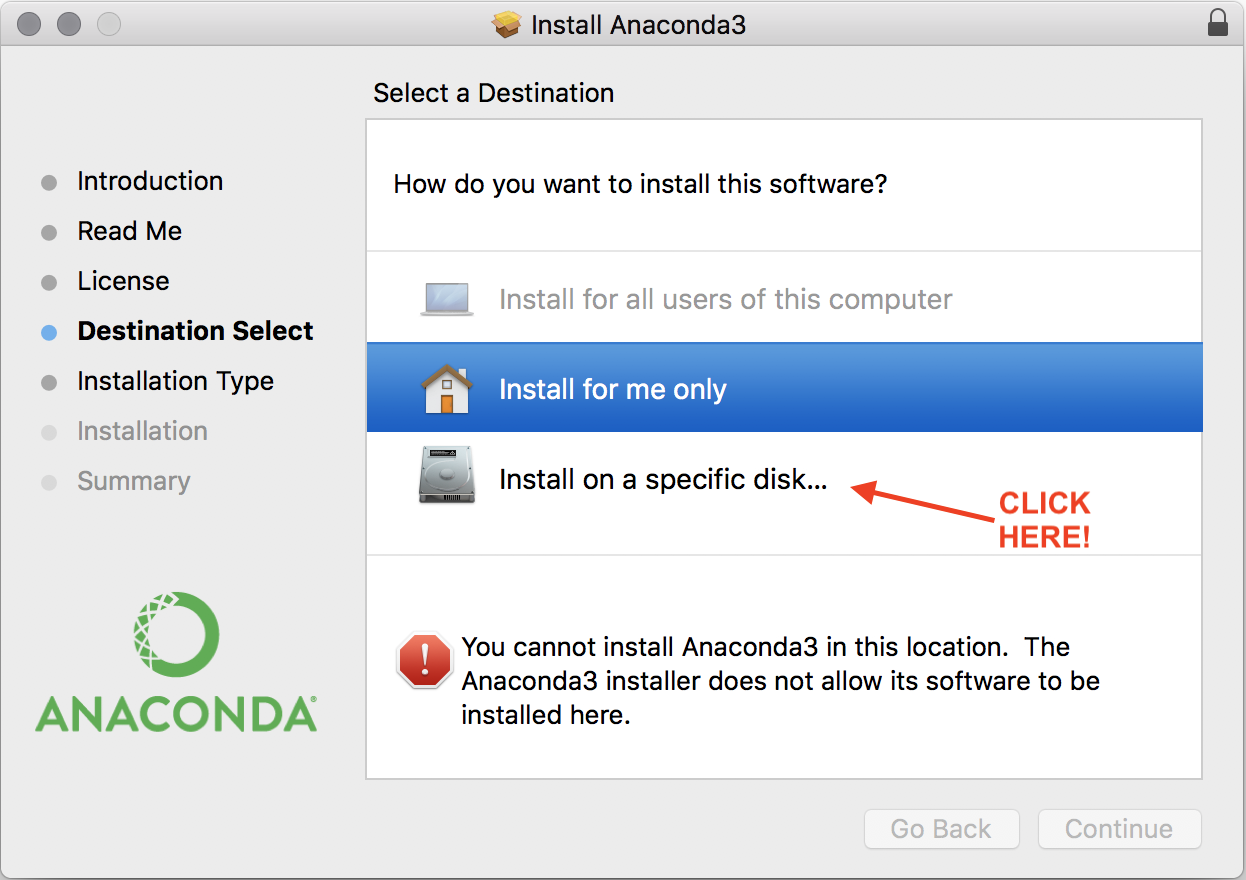Click the Installation step in sidebar
This screenshot has width=1246, height=880.
pos(142,431)
